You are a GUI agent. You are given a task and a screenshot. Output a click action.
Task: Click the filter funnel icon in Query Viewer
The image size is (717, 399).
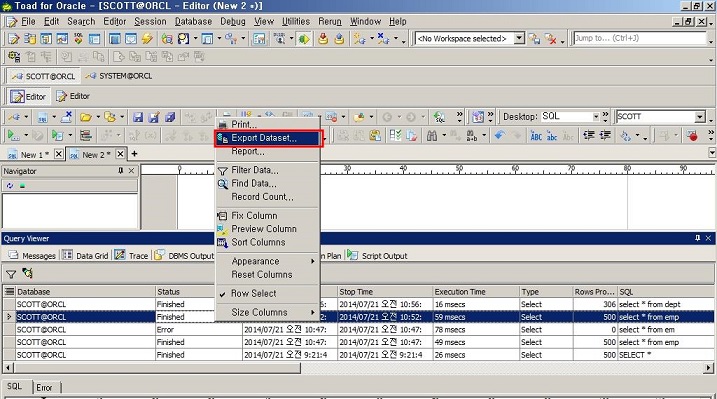(11, 274)
